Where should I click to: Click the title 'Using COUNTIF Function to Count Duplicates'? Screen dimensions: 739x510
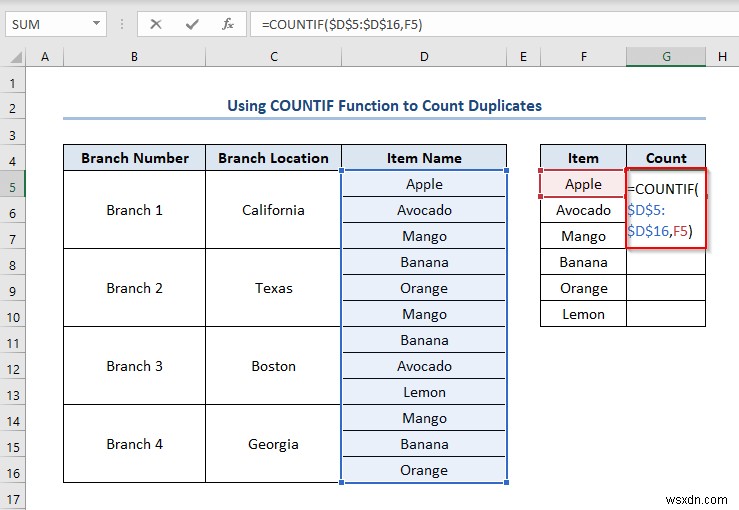point(385,106)
